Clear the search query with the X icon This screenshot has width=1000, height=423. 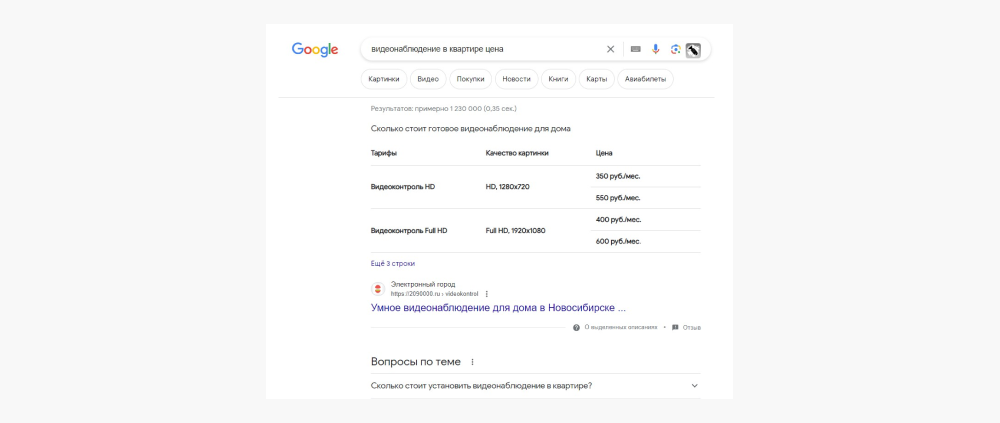point(611,49)
